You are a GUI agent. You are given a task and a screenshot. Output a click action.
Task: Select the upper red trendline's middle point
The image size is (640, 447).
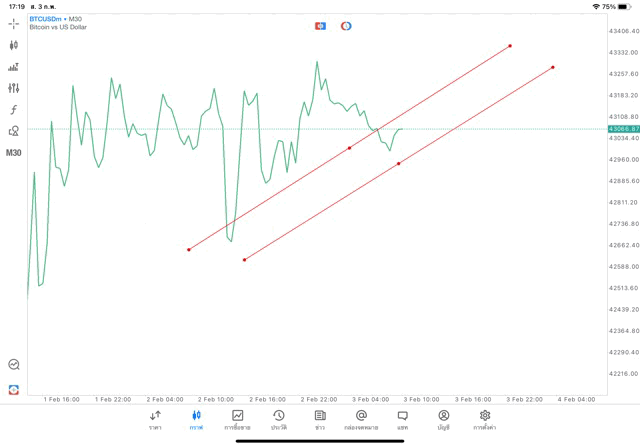tap(349, 148)
